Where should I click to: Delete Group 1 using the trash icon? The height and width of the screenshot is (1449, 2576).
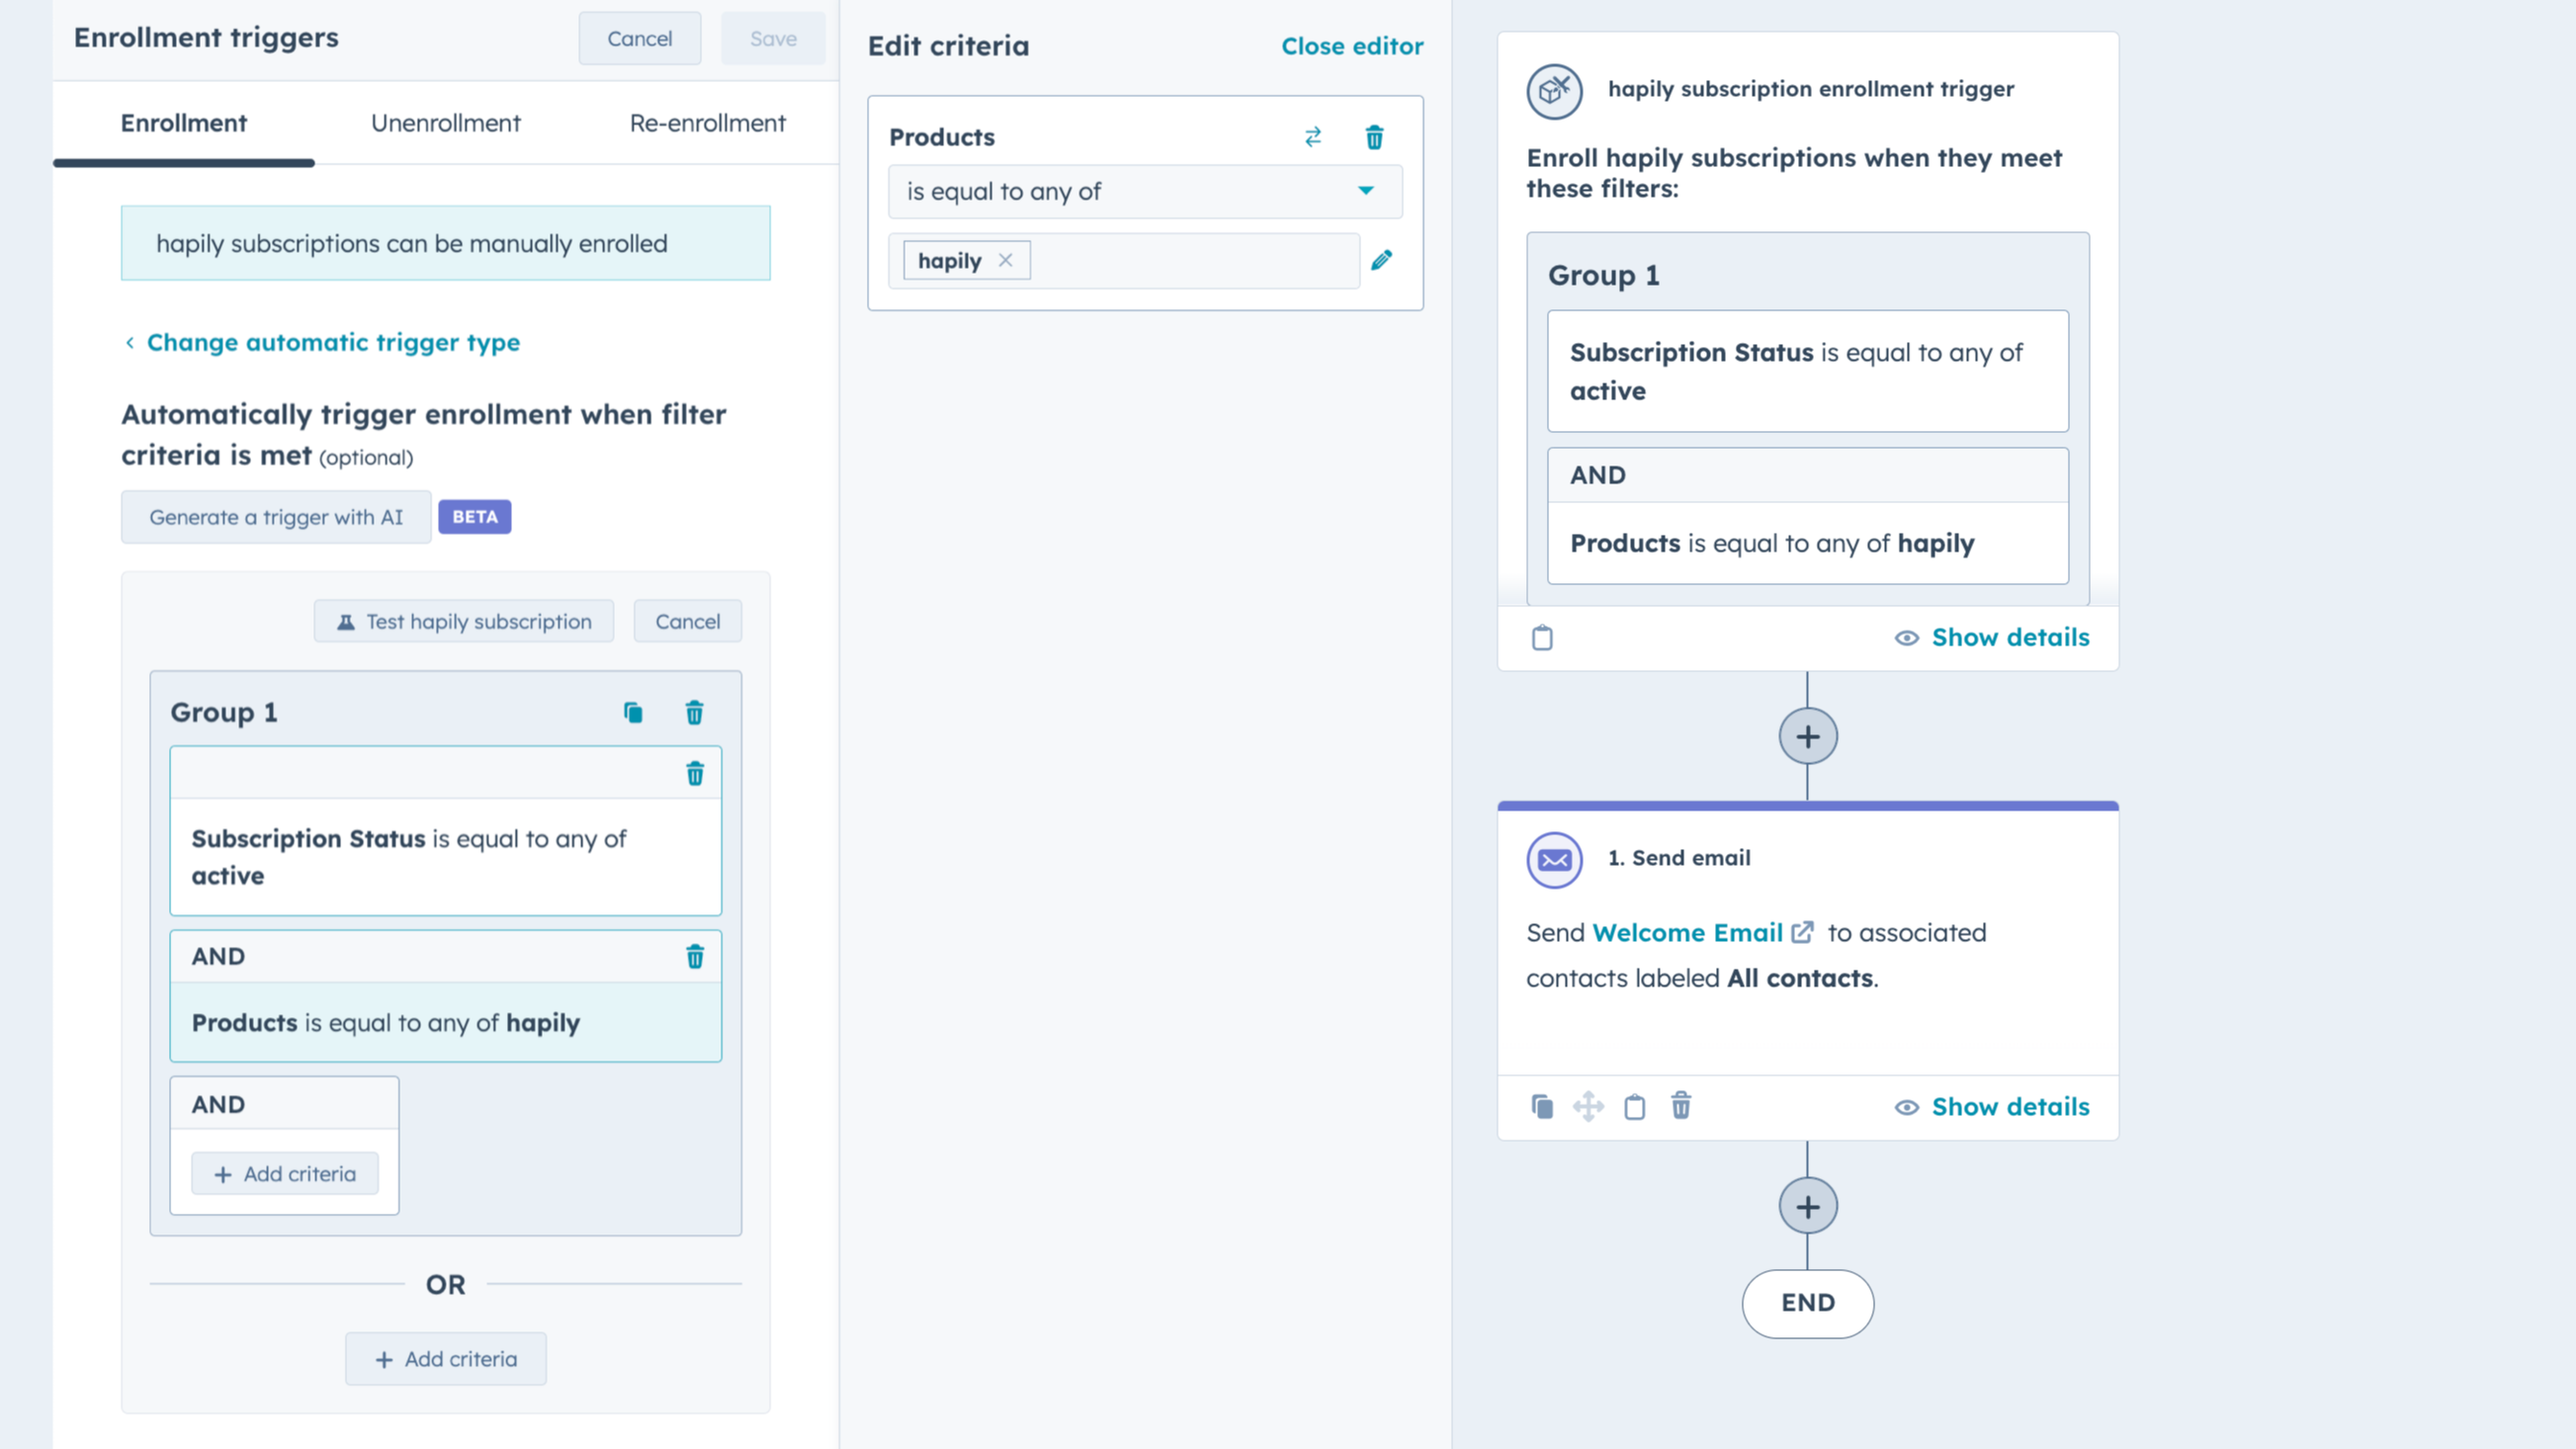pos(694,712)
